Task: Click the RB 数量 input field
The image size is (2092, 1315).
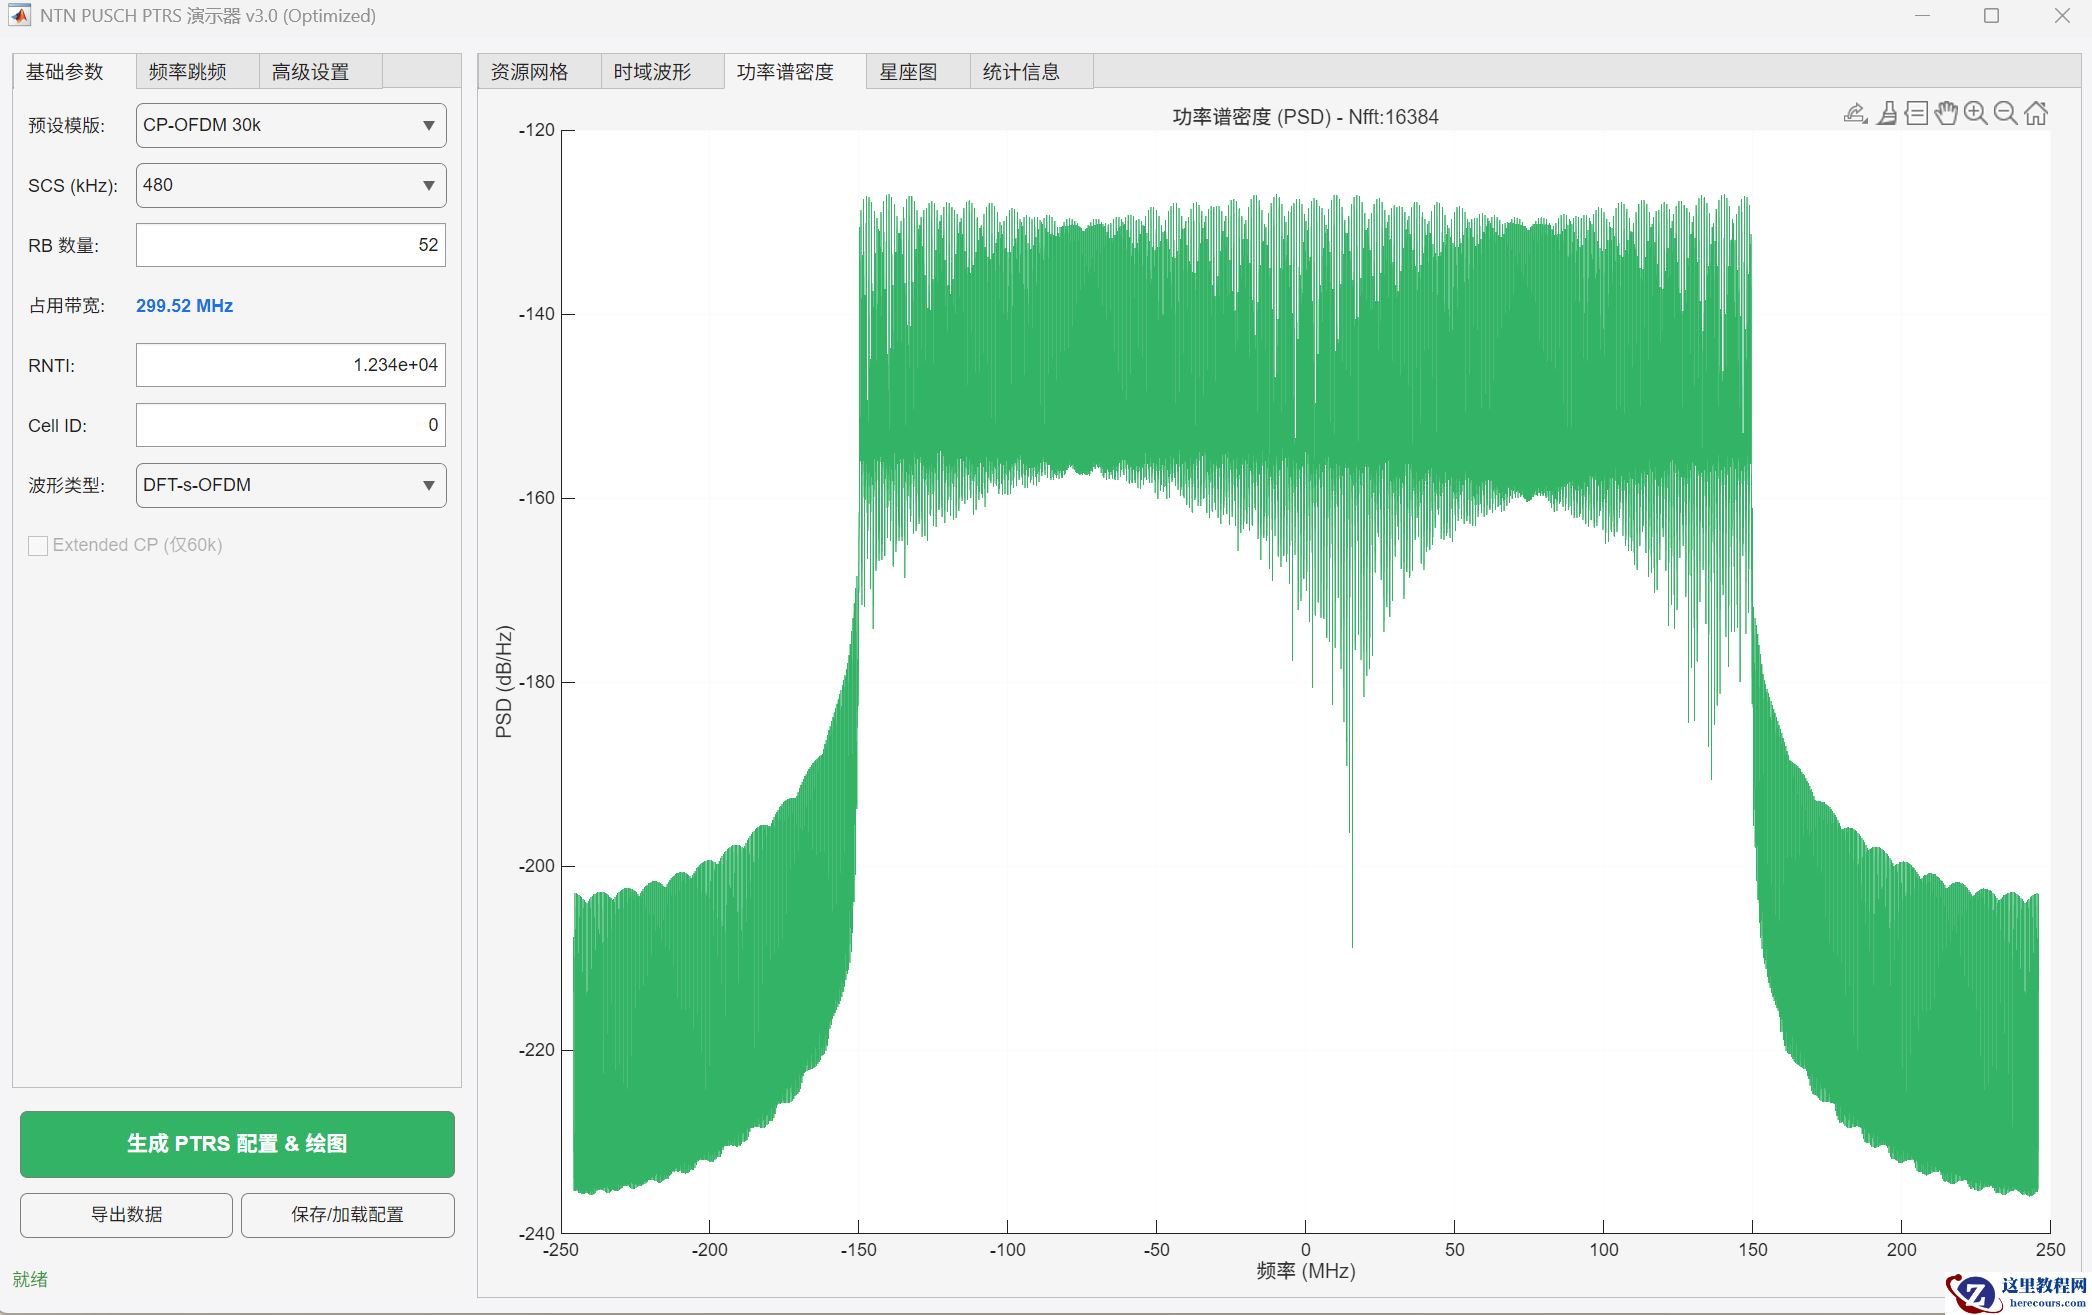Action: tap(291, 245)
